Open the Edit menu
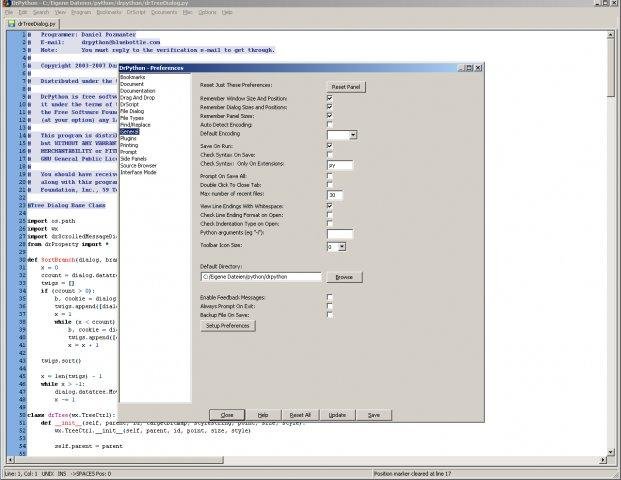Viewport: 621px width, 480px height. pyautogui.click(x=23, y=12)
